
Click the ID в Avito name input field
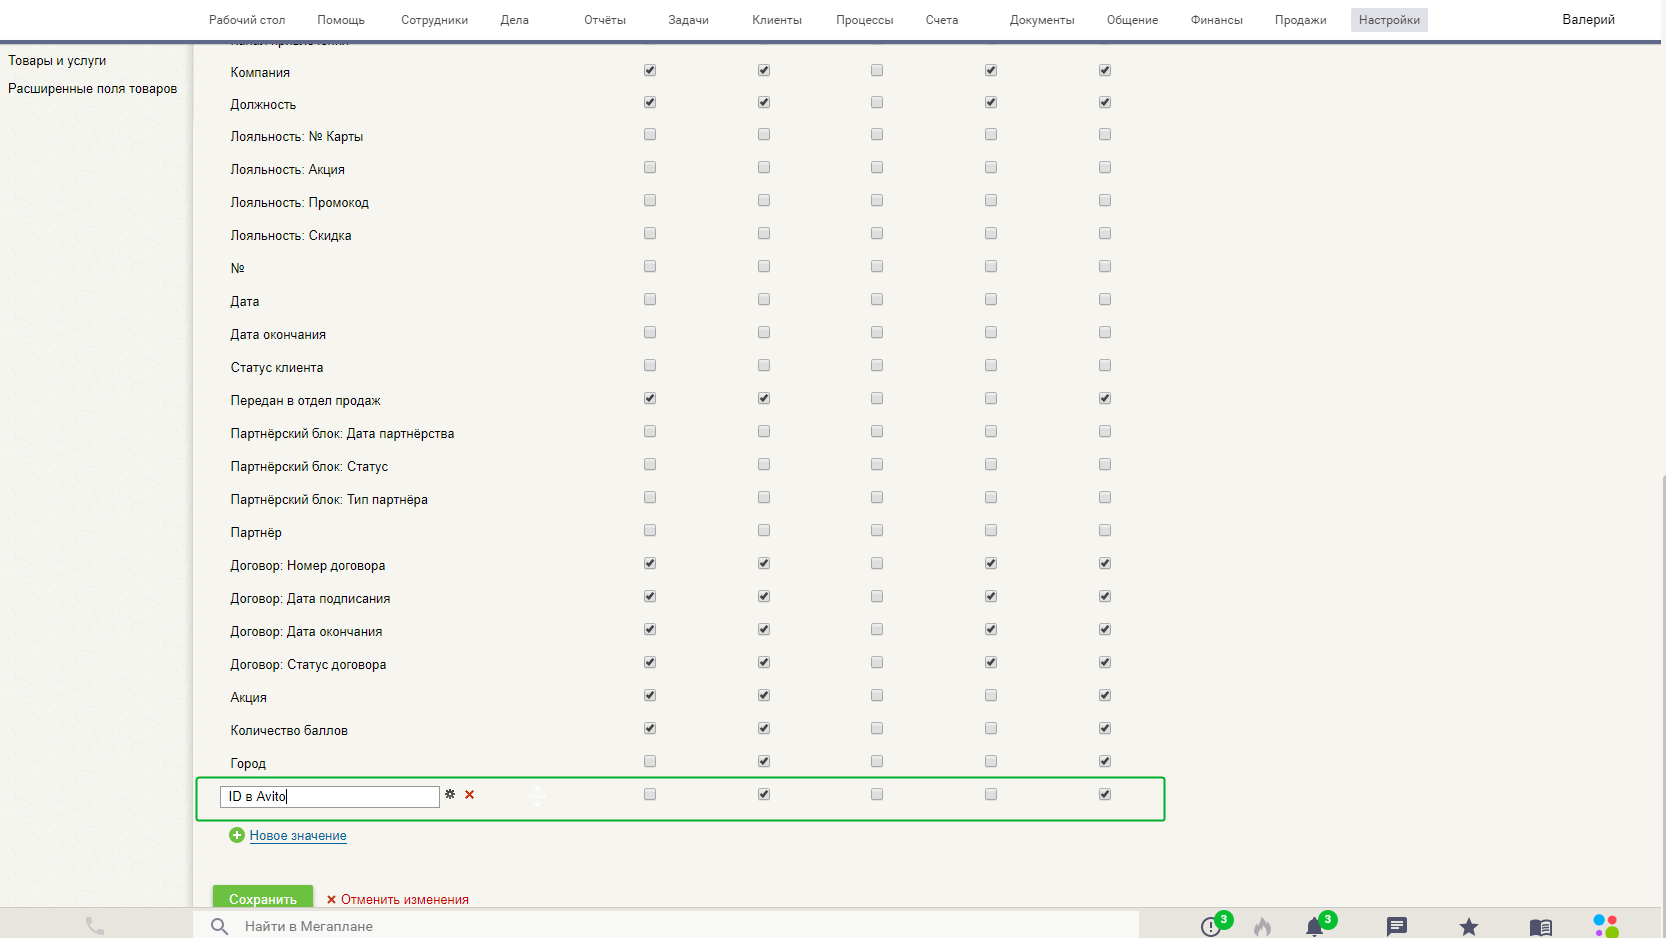[x=330, y=796]
